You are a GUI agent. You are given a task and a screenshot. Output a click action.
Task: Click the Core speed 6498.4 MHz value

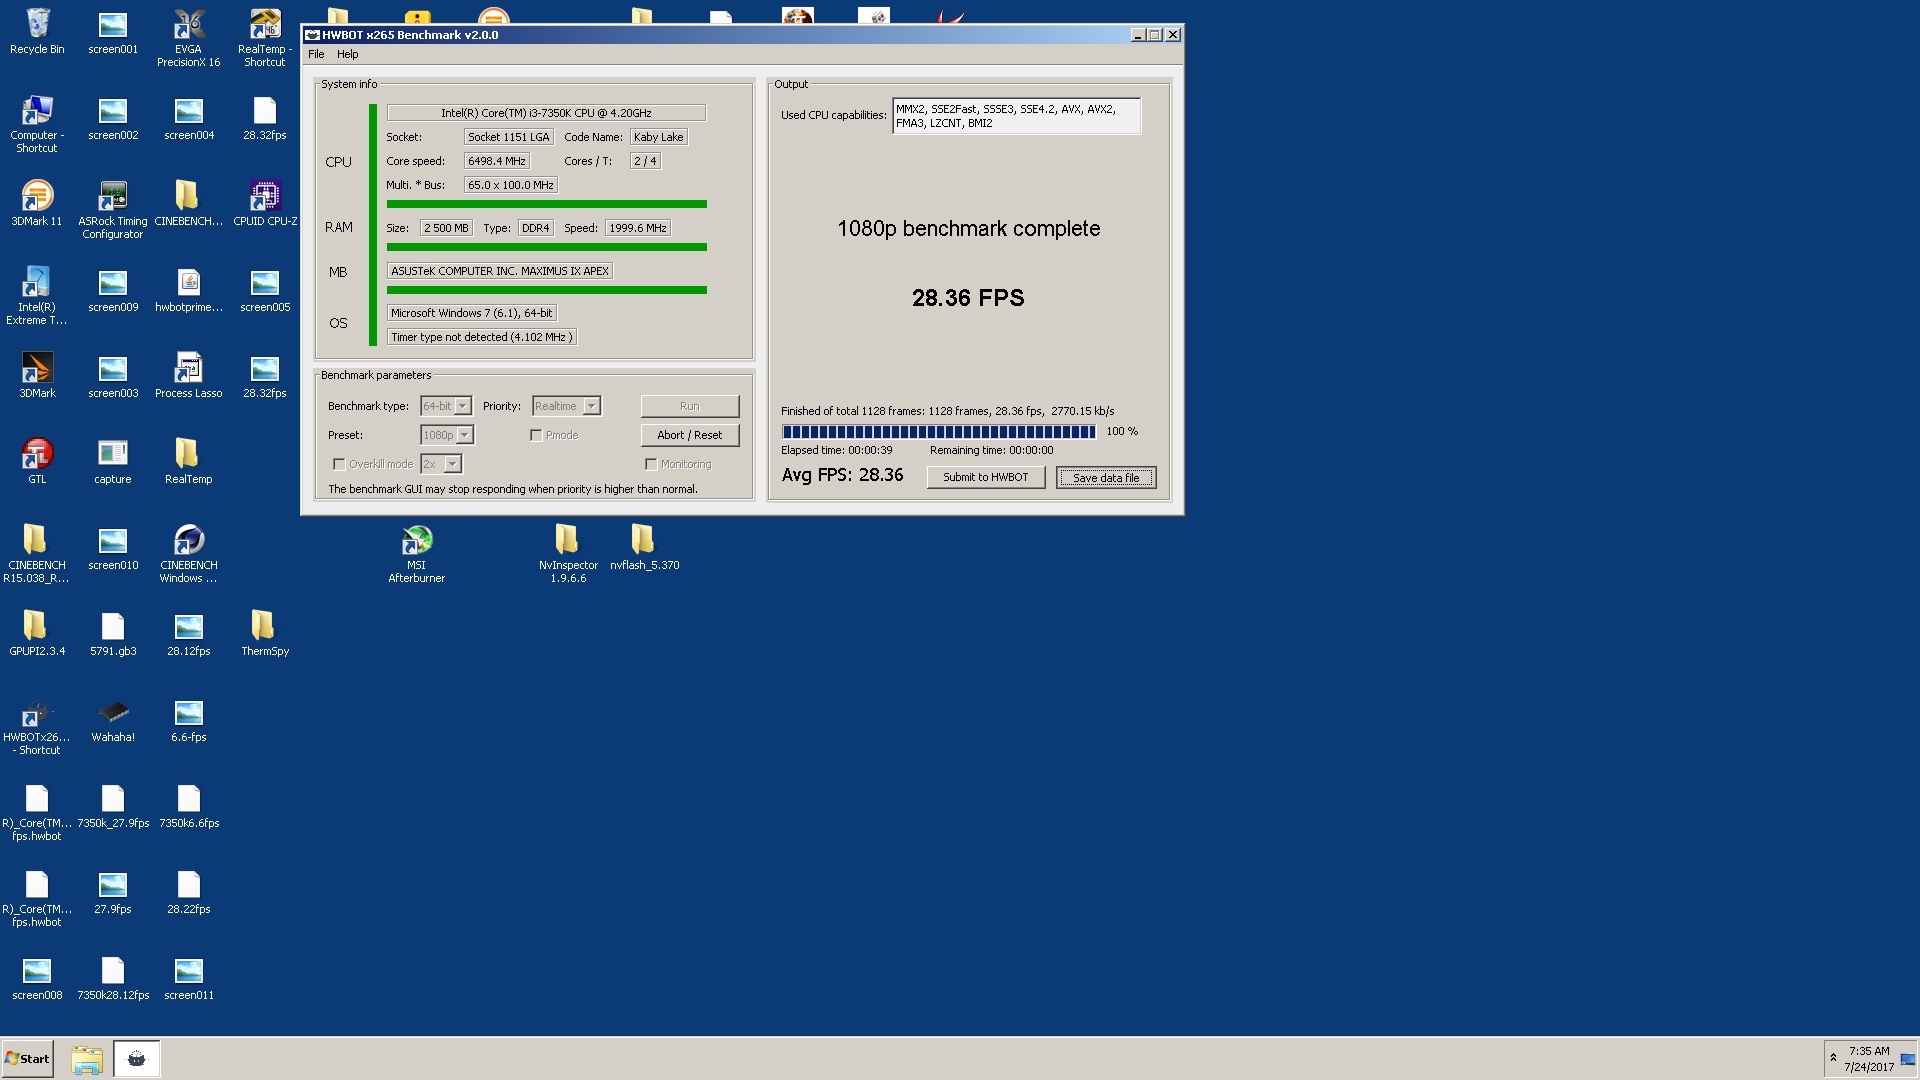pyautogui.click(x=497, y=161)
